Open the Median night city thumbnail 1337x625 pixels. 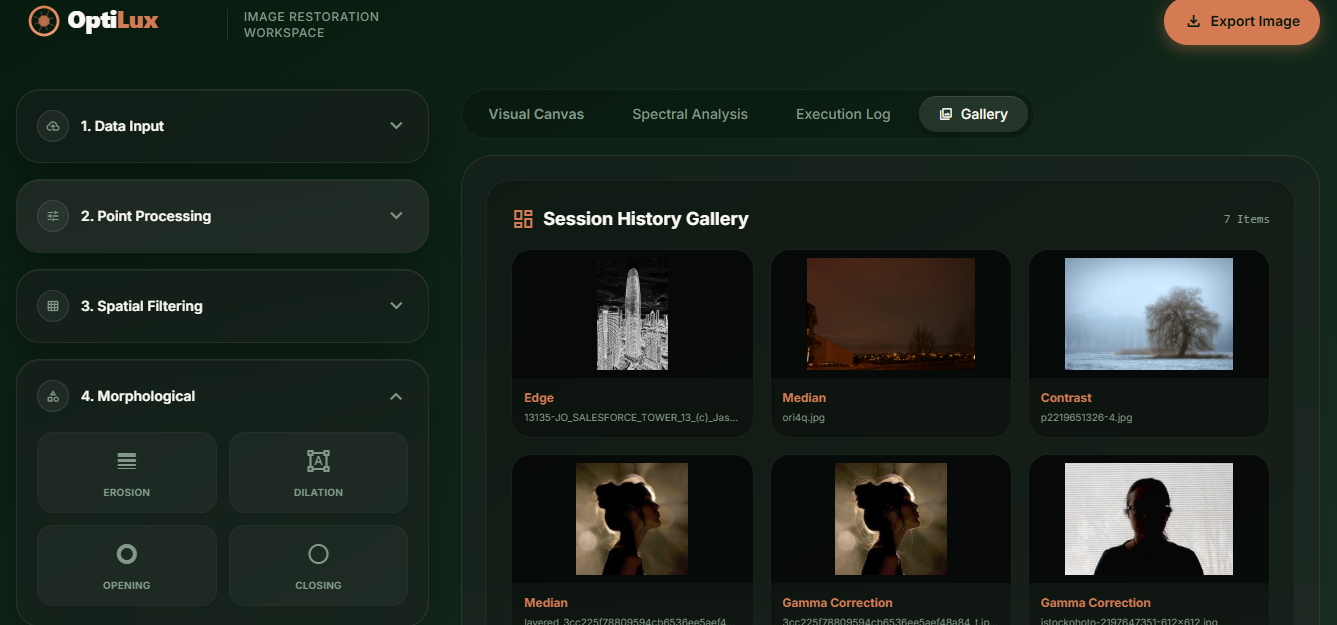pos(891,314)
